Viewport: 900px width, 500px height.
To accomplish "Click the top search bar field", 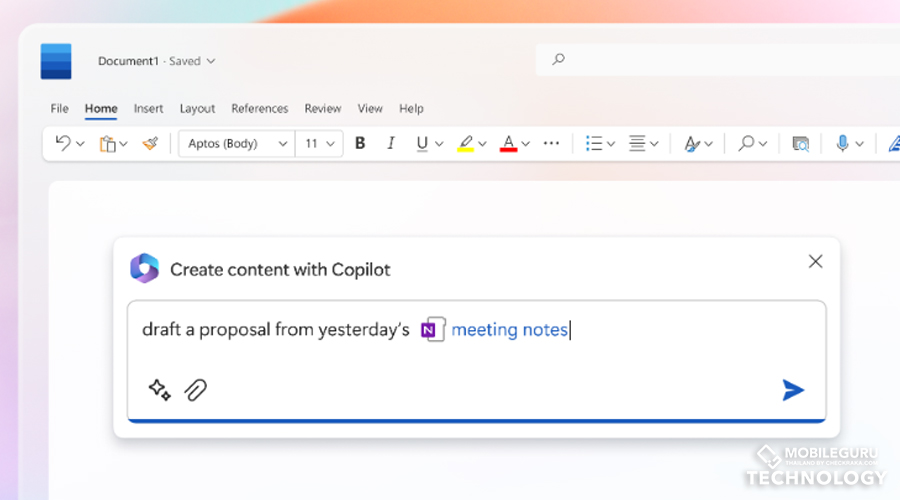I will pos(717,59).
